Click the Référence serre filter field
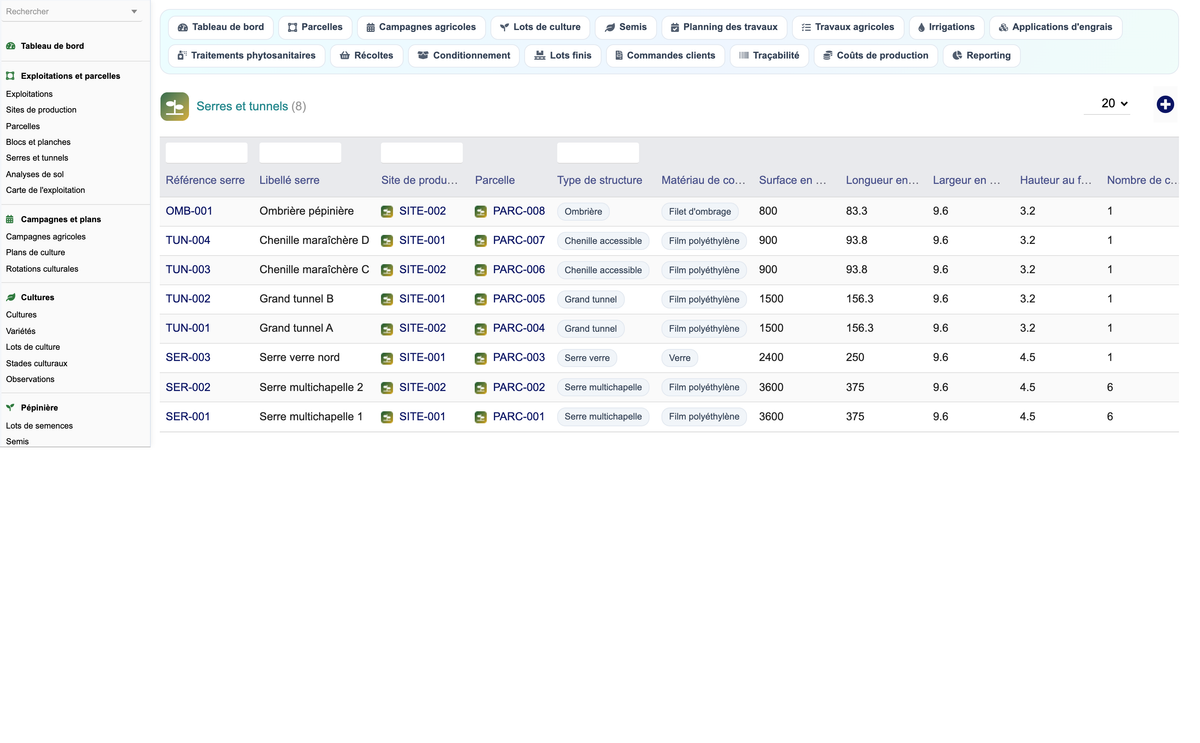The width and height of the screenshot is (1200, 743). pyautogui.click(x=206, y=153)
